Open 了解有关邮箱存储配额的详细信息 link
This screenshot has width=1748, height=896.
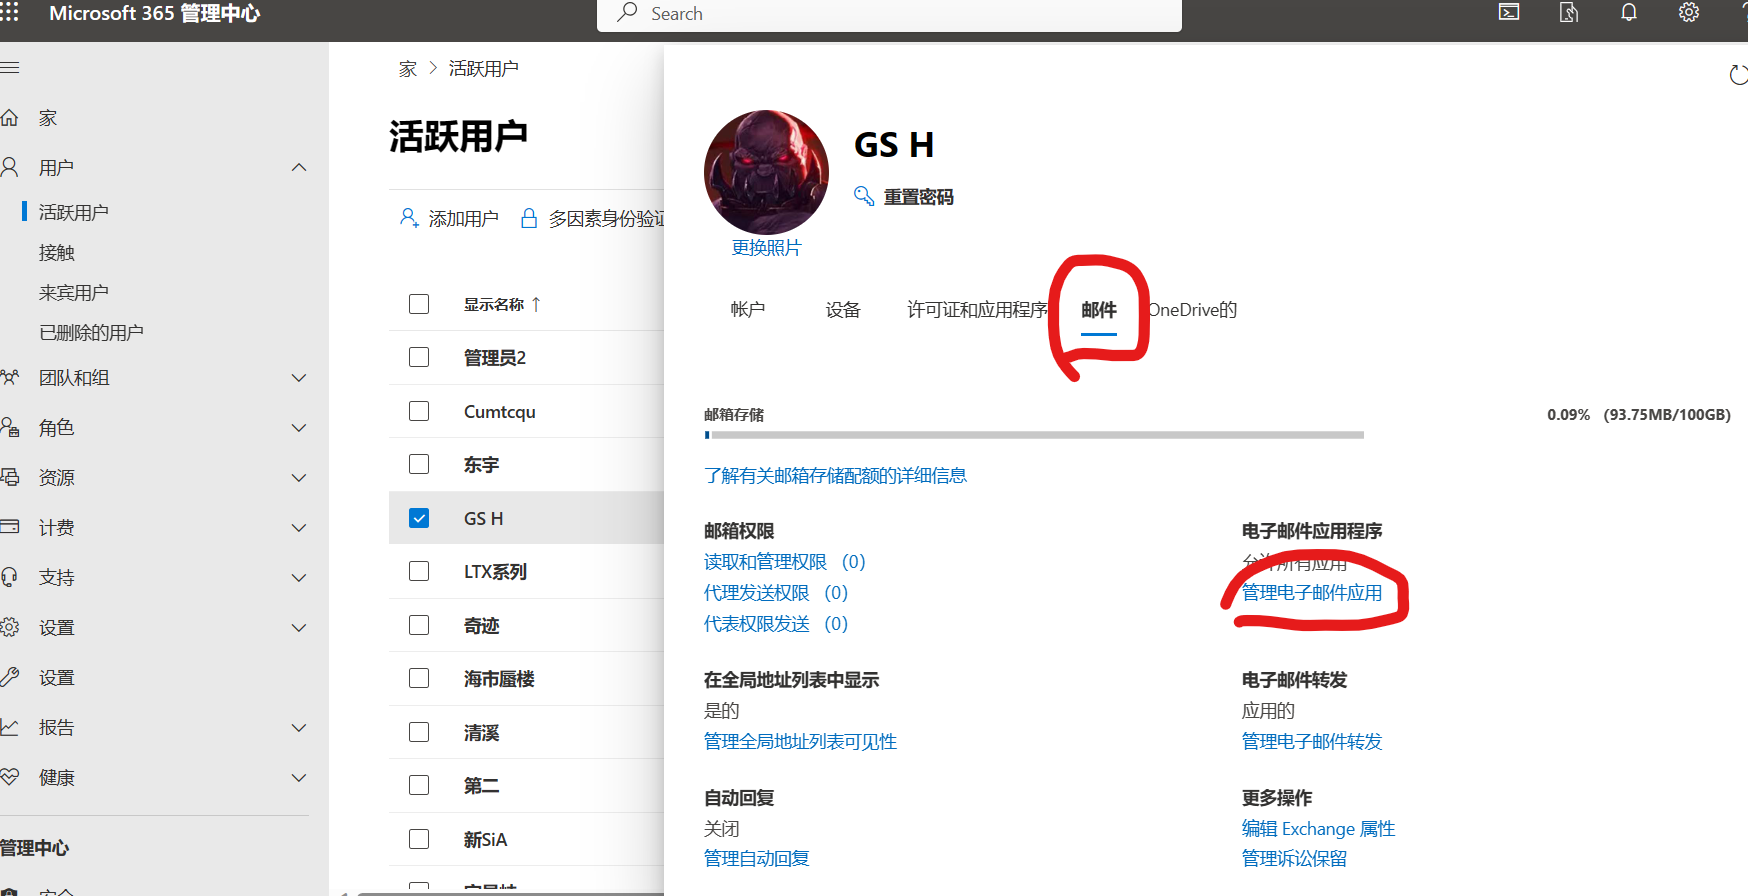pyautogui.click(x=836, y=476)
